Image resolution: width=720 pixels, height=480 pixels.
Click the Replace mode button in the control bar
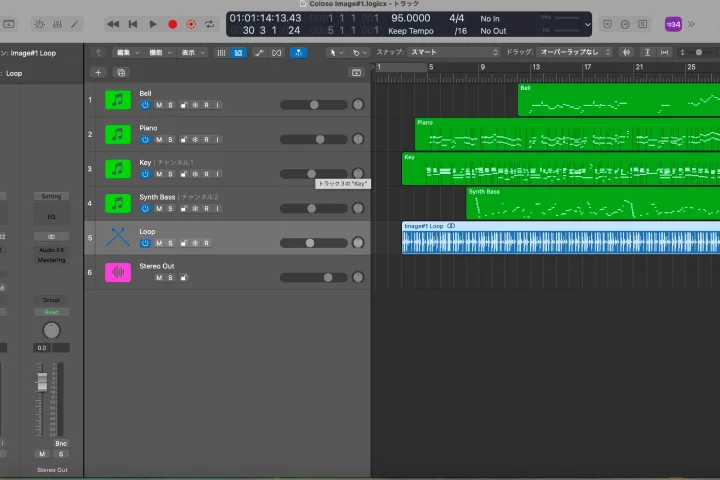[607, 24]
